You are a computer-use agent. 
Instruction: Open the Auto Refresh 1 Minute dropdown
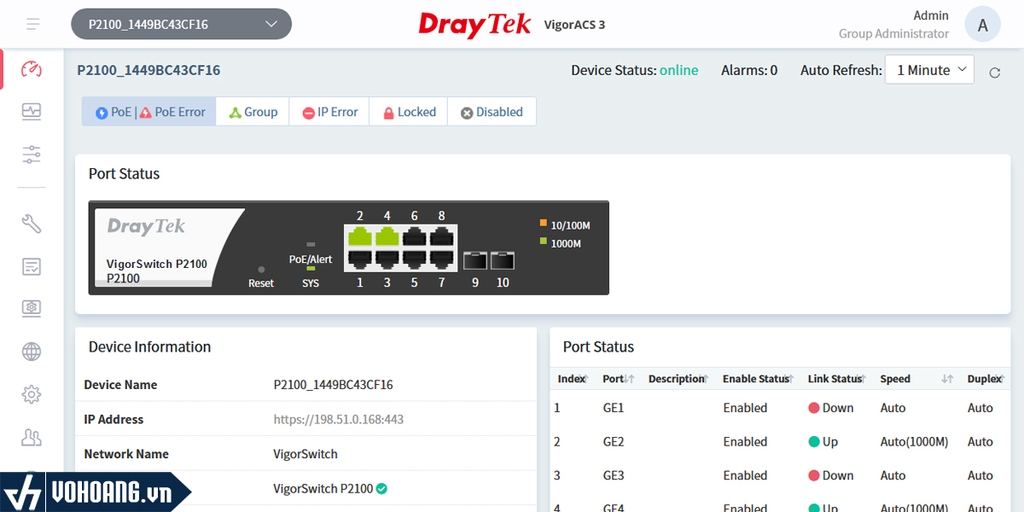929,70
